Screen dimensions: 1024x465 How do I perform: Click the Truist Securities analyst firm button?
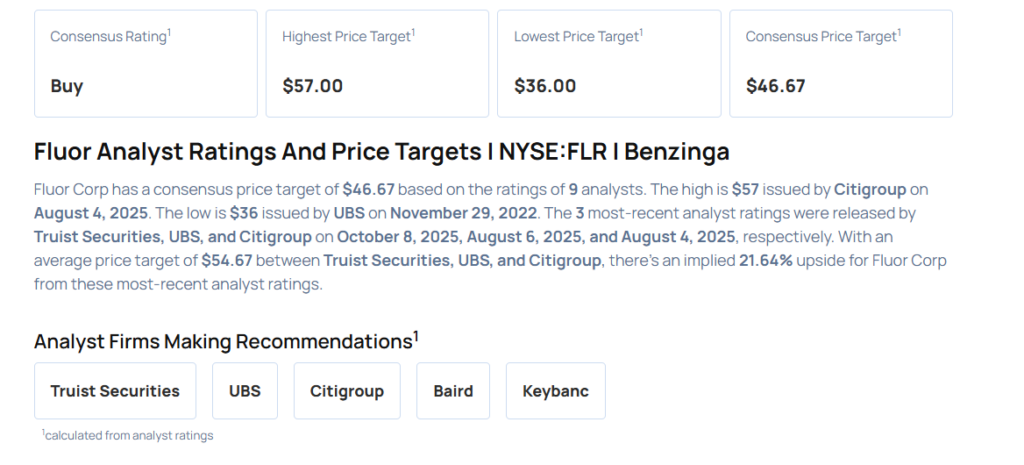point(115,391)
